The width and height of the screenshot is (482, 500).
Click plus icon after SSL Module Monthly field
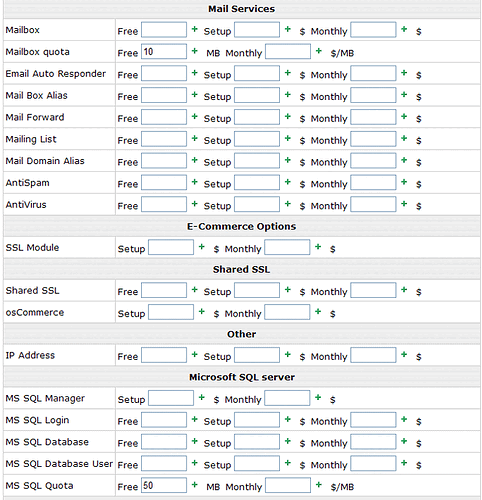(x=318, y=247)
